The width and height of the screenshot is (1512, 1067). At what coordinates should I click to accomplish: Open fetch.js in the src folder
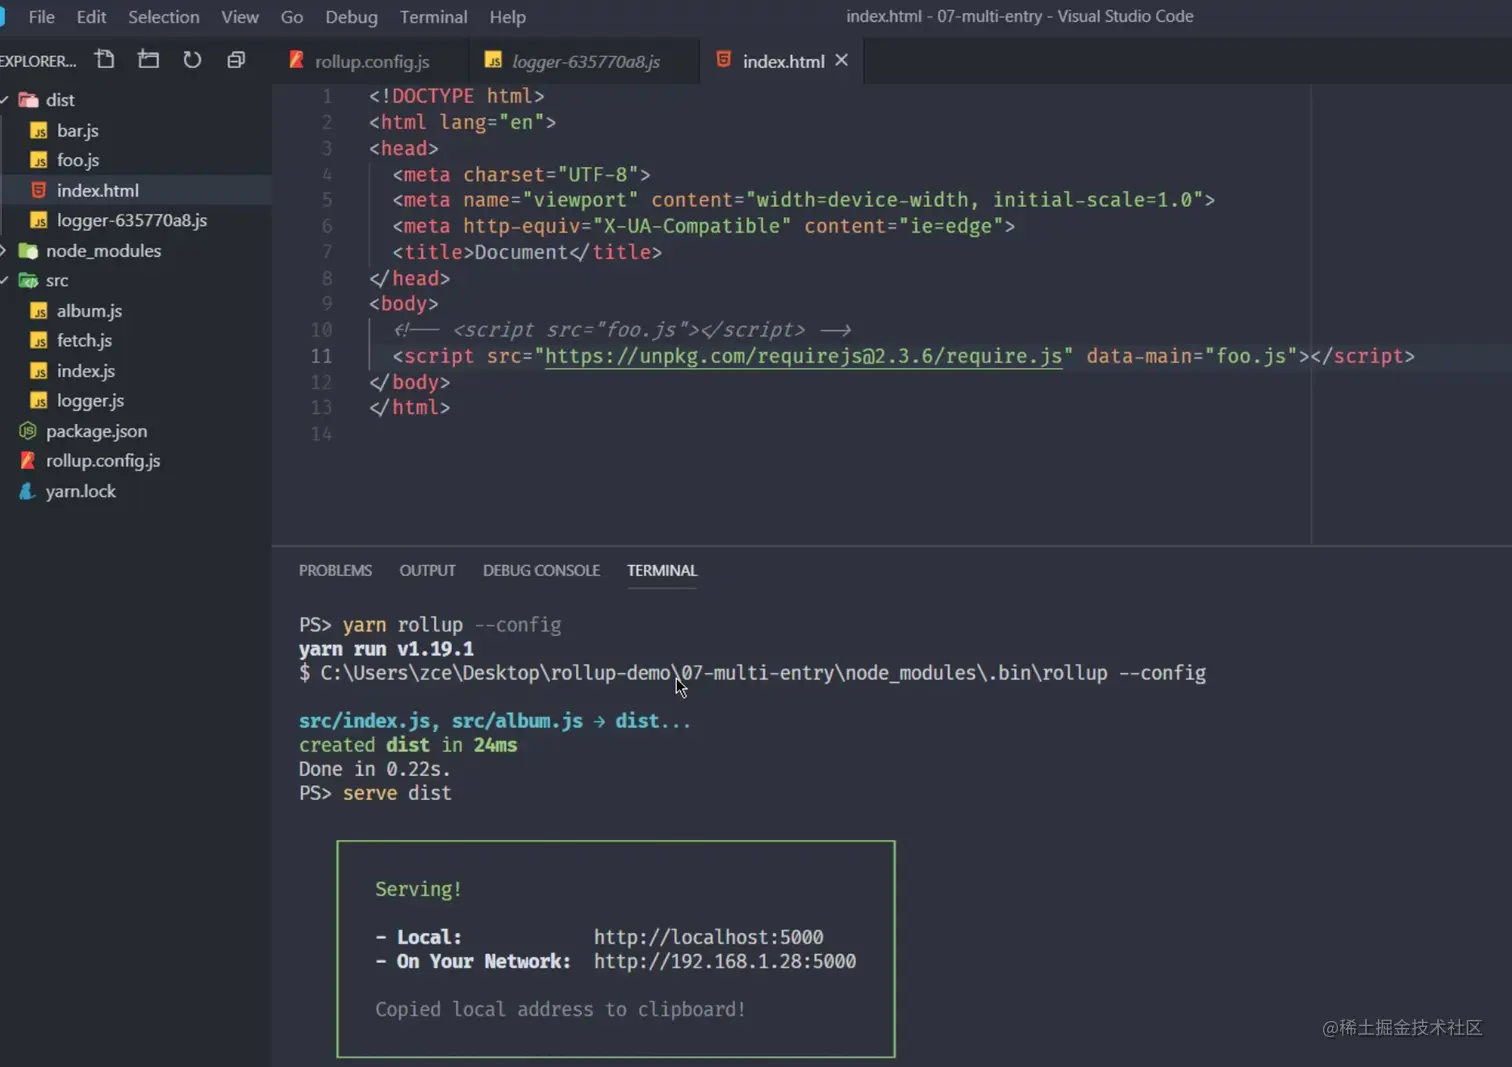84,341
